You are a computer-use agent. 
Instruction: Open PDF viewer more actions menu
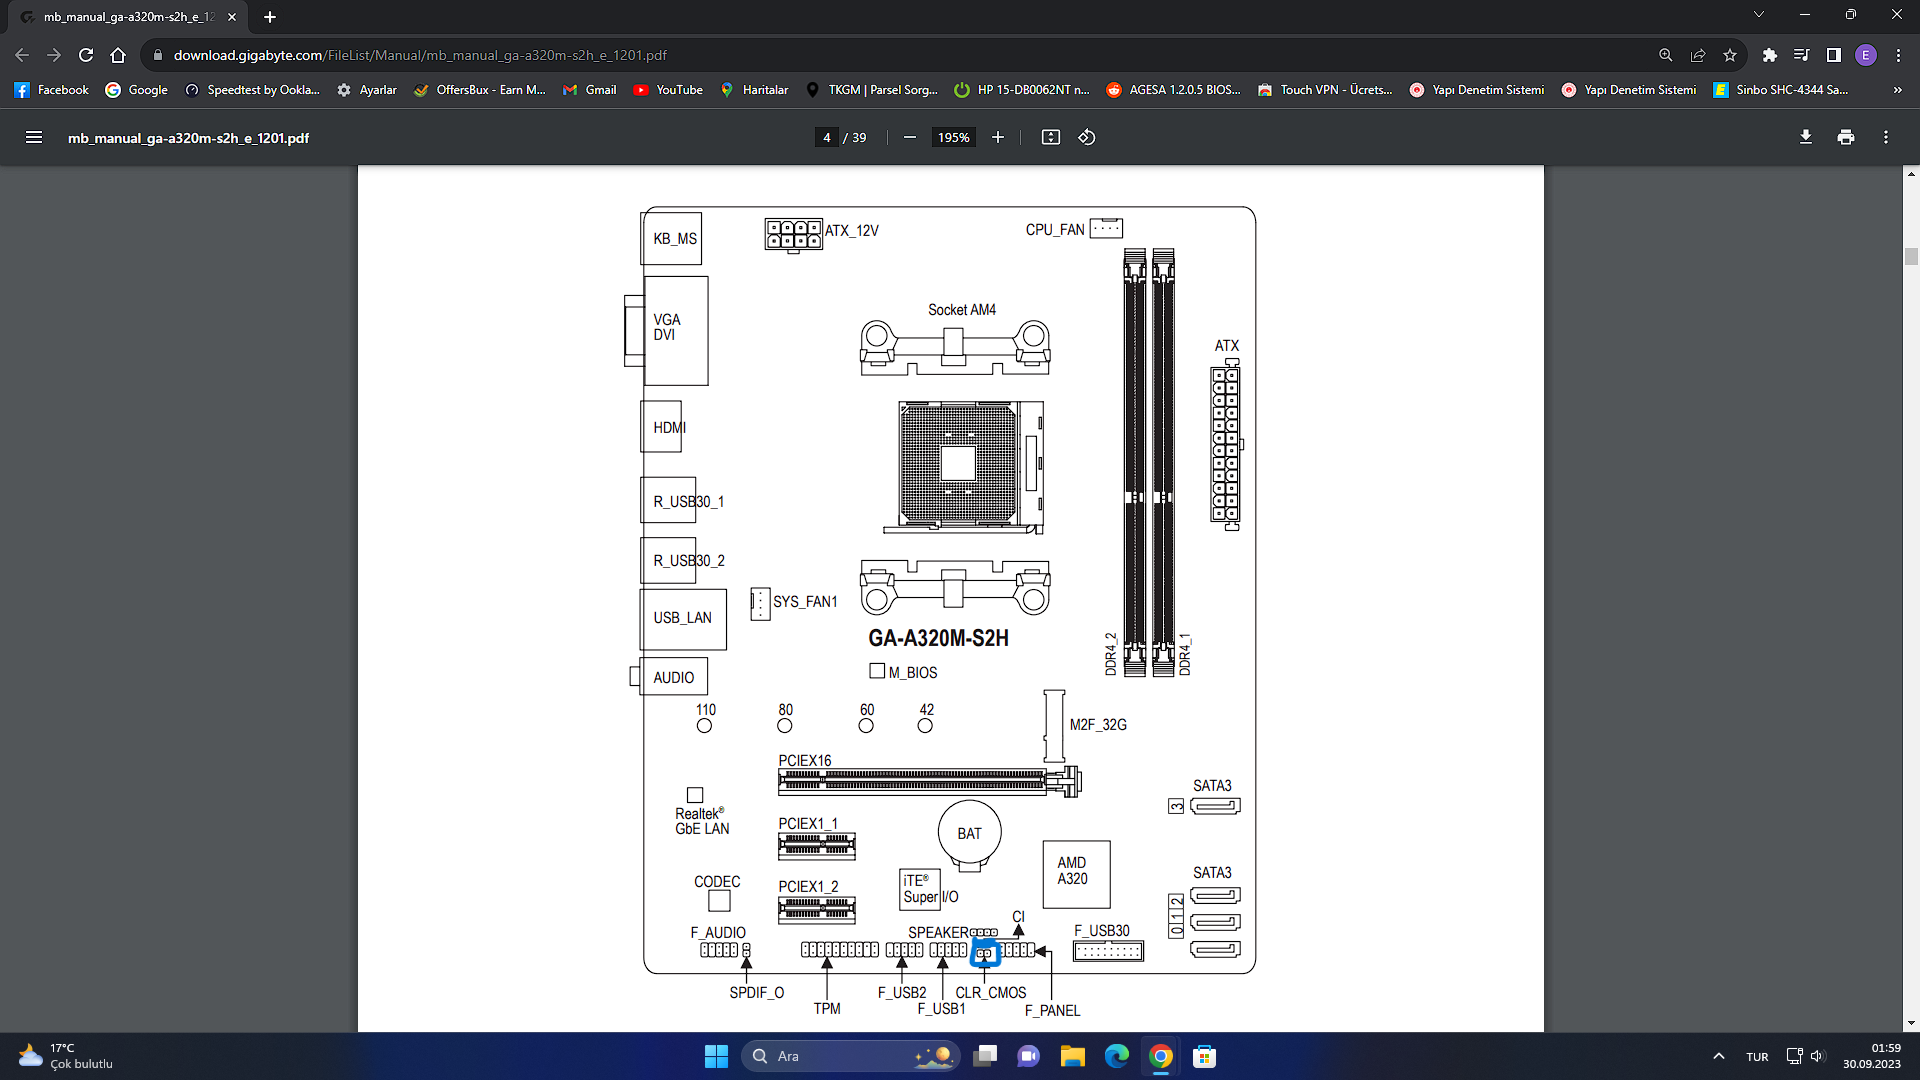click(1885, 138)
